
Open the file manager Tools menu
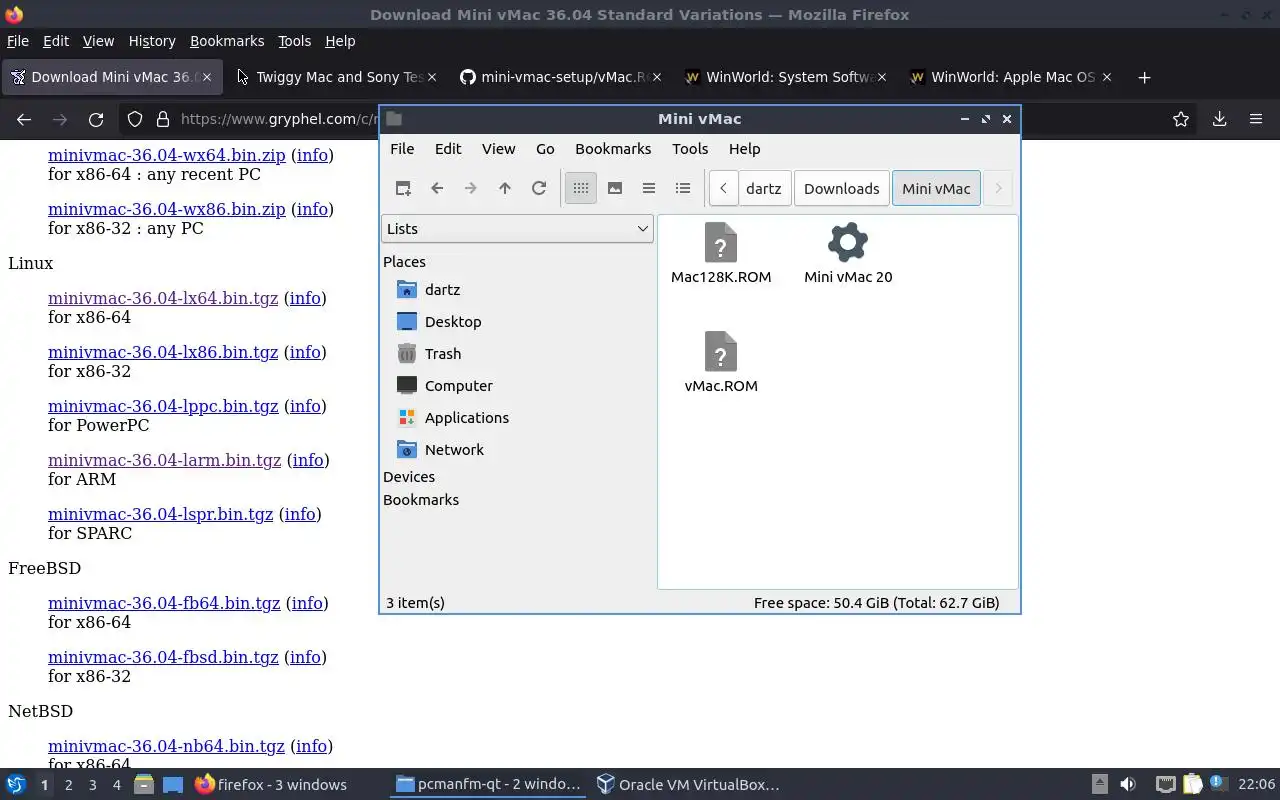(690, 148)
